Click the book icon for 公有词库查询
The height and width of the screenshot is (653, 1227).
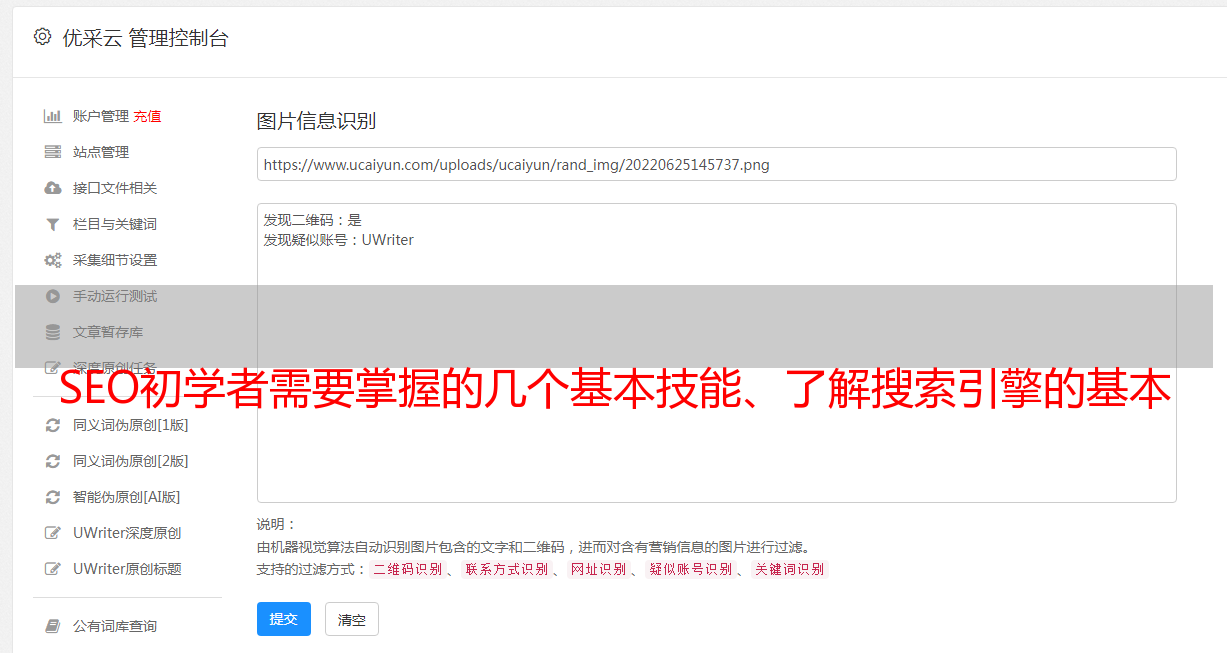pos(53,626)
